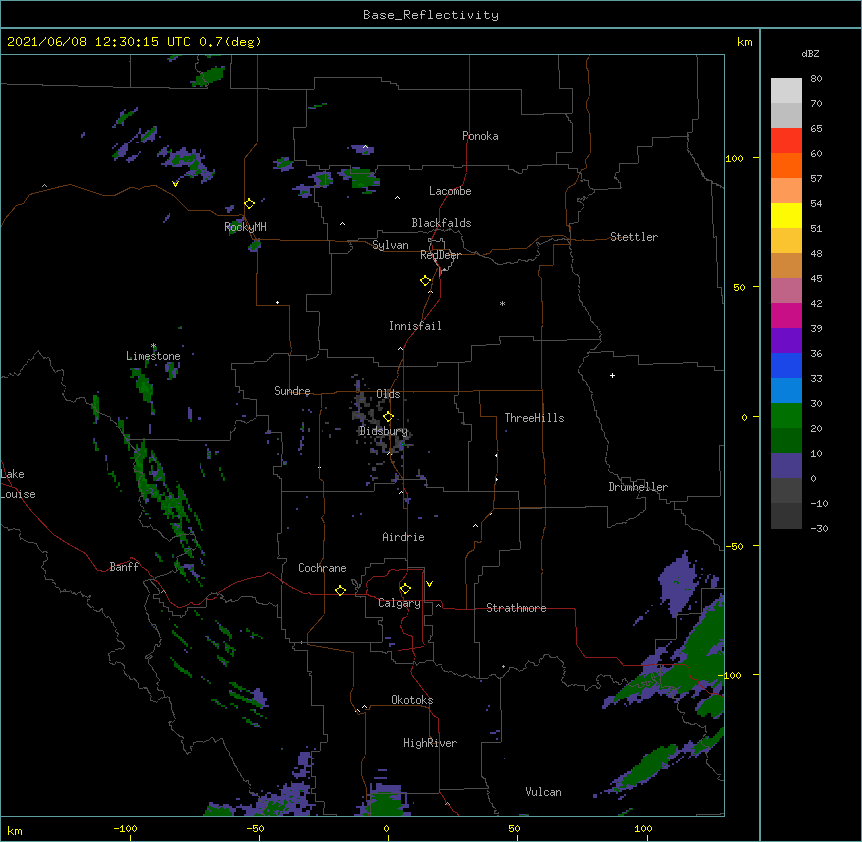Click the Lake Louise label
Viewport: 862px width, 842px height.
(18, 484)
